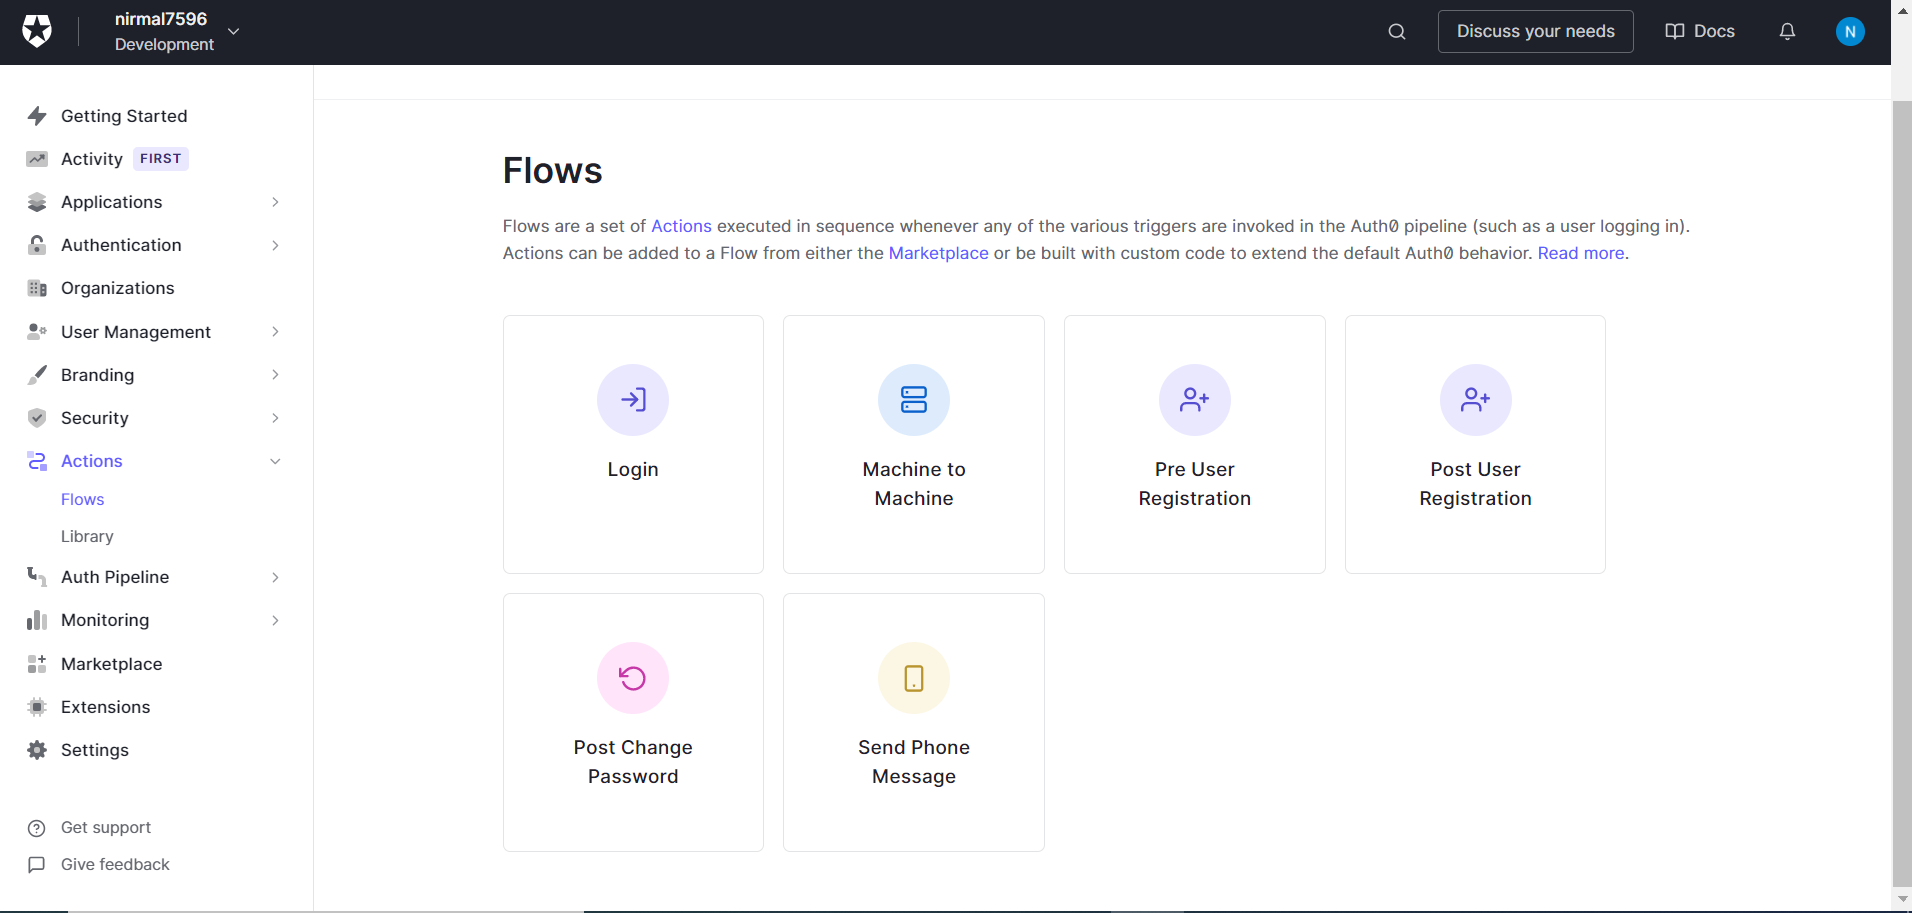
Task: Click the Auth Pipeline icon
Action: (x=37, y=577)
